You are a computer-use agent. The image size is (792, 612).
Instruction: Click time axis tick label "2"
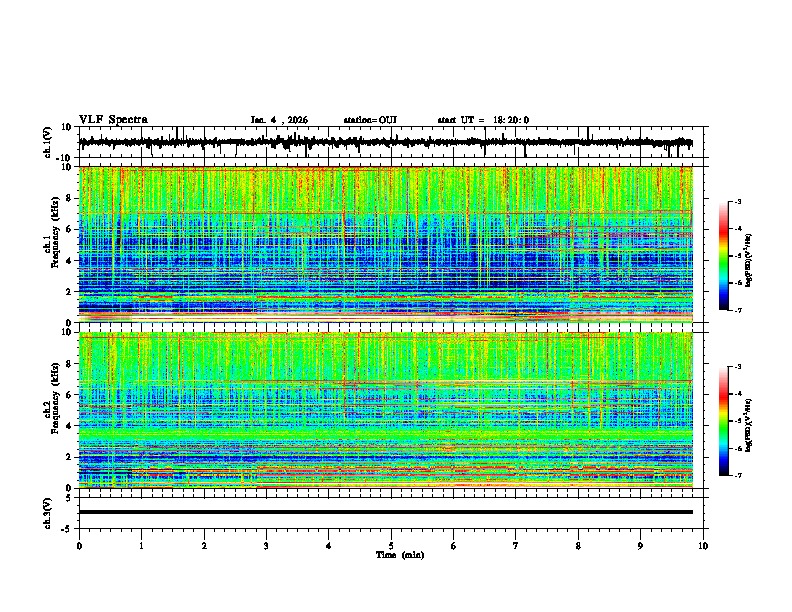[204, 546]
